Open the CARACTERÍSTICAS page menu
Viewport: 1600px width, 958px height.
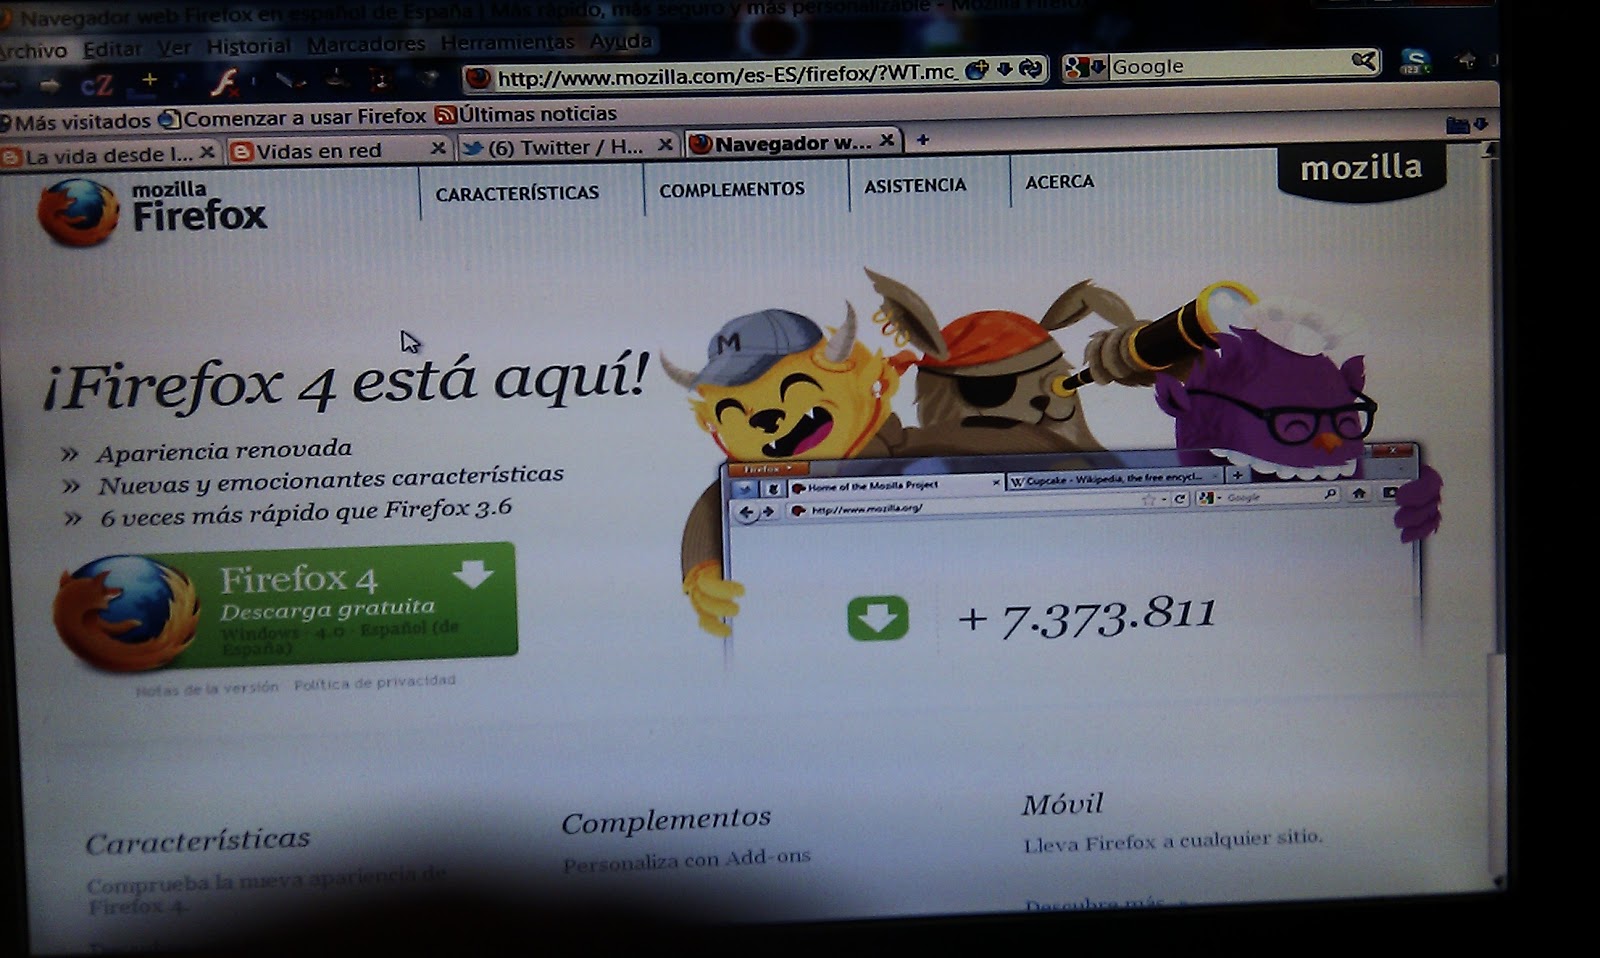click(x=517, y=193)
